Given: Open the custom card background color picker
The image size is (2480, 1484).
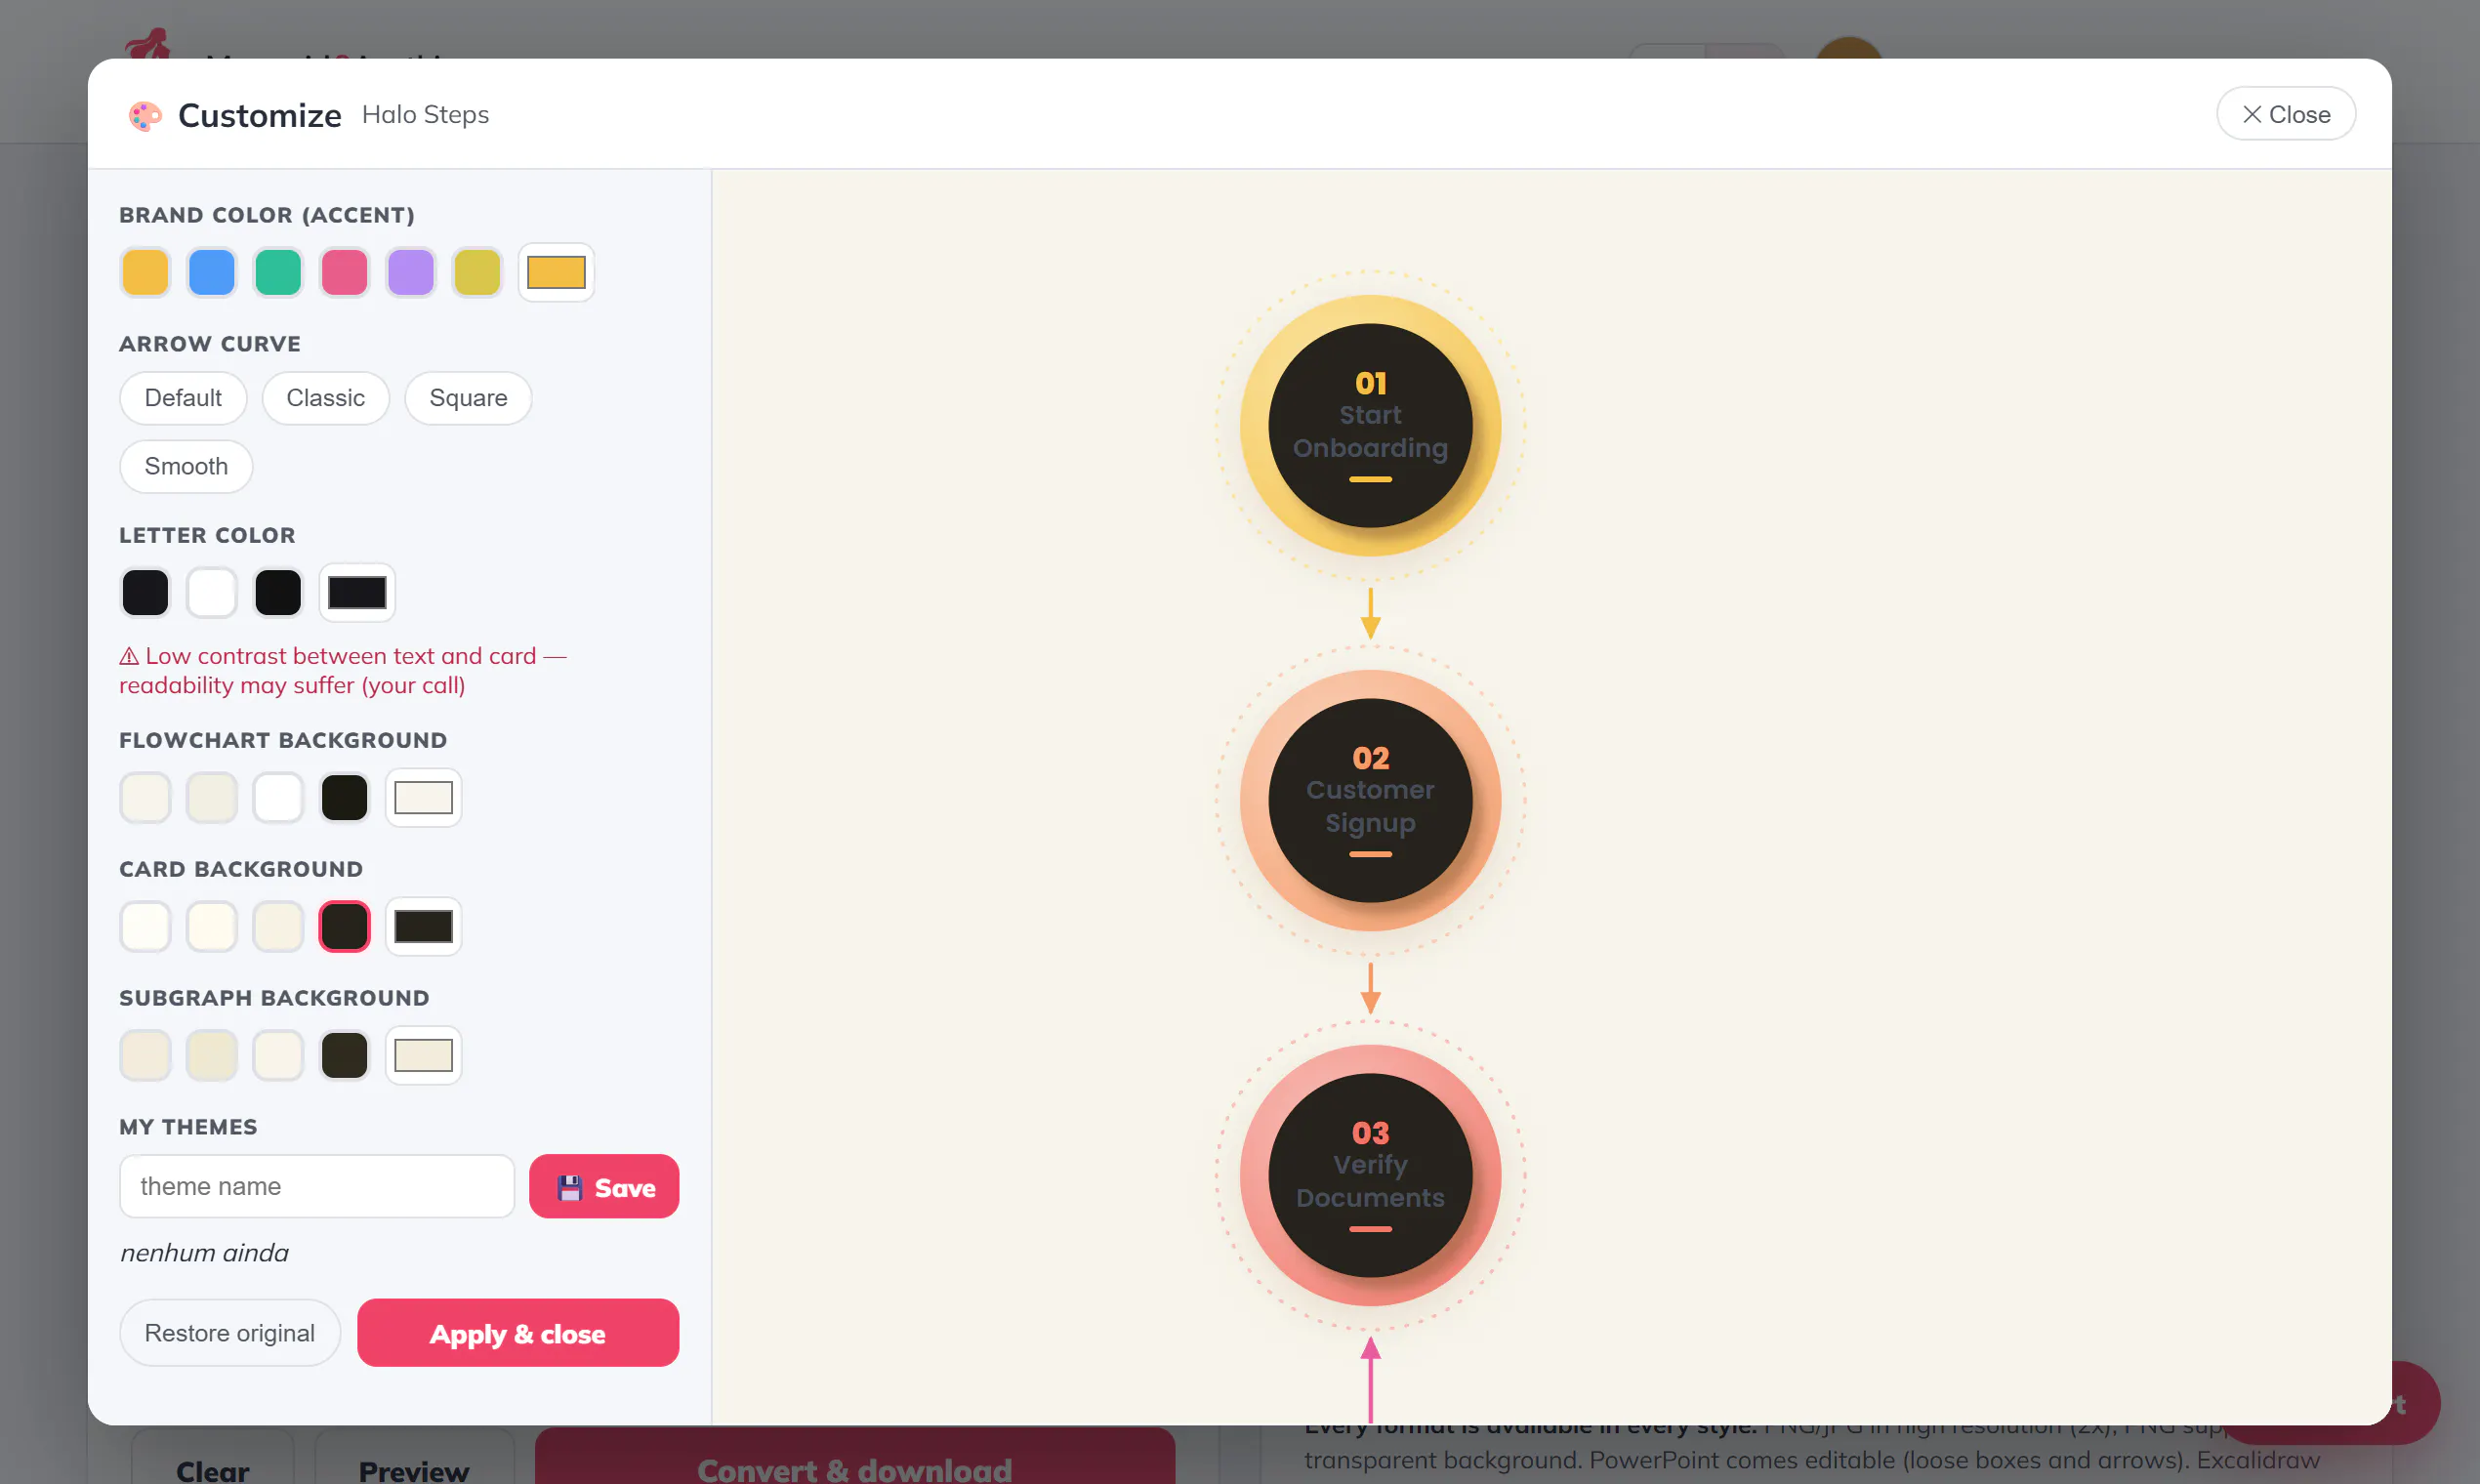Looking at the screenshot, I should (x=424, y=927).
